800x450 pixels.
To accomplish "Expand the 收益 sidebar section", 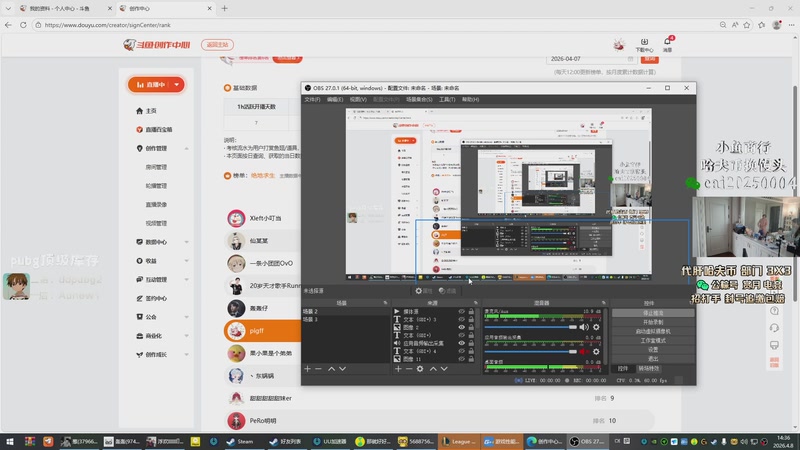I will [x=186, y=261].
